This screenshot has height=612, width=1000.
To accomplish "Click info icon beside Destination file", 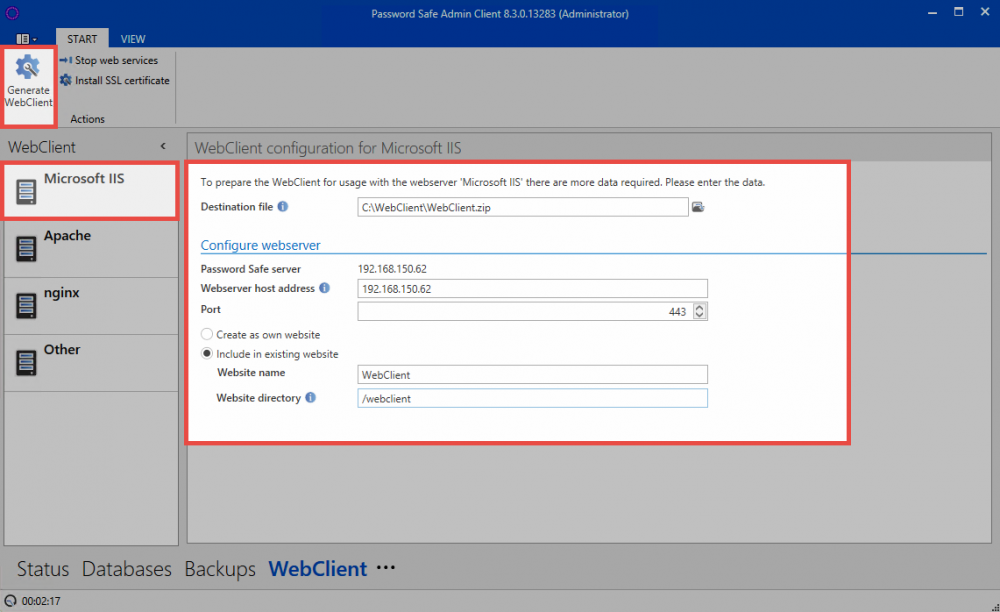I will (x=283, y=207).
